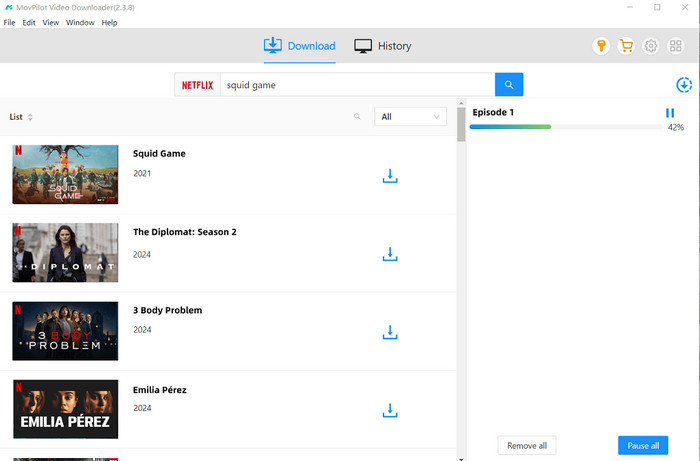Download Squid Game using its download icon
The image size is (700, 461).
[390, 176]
